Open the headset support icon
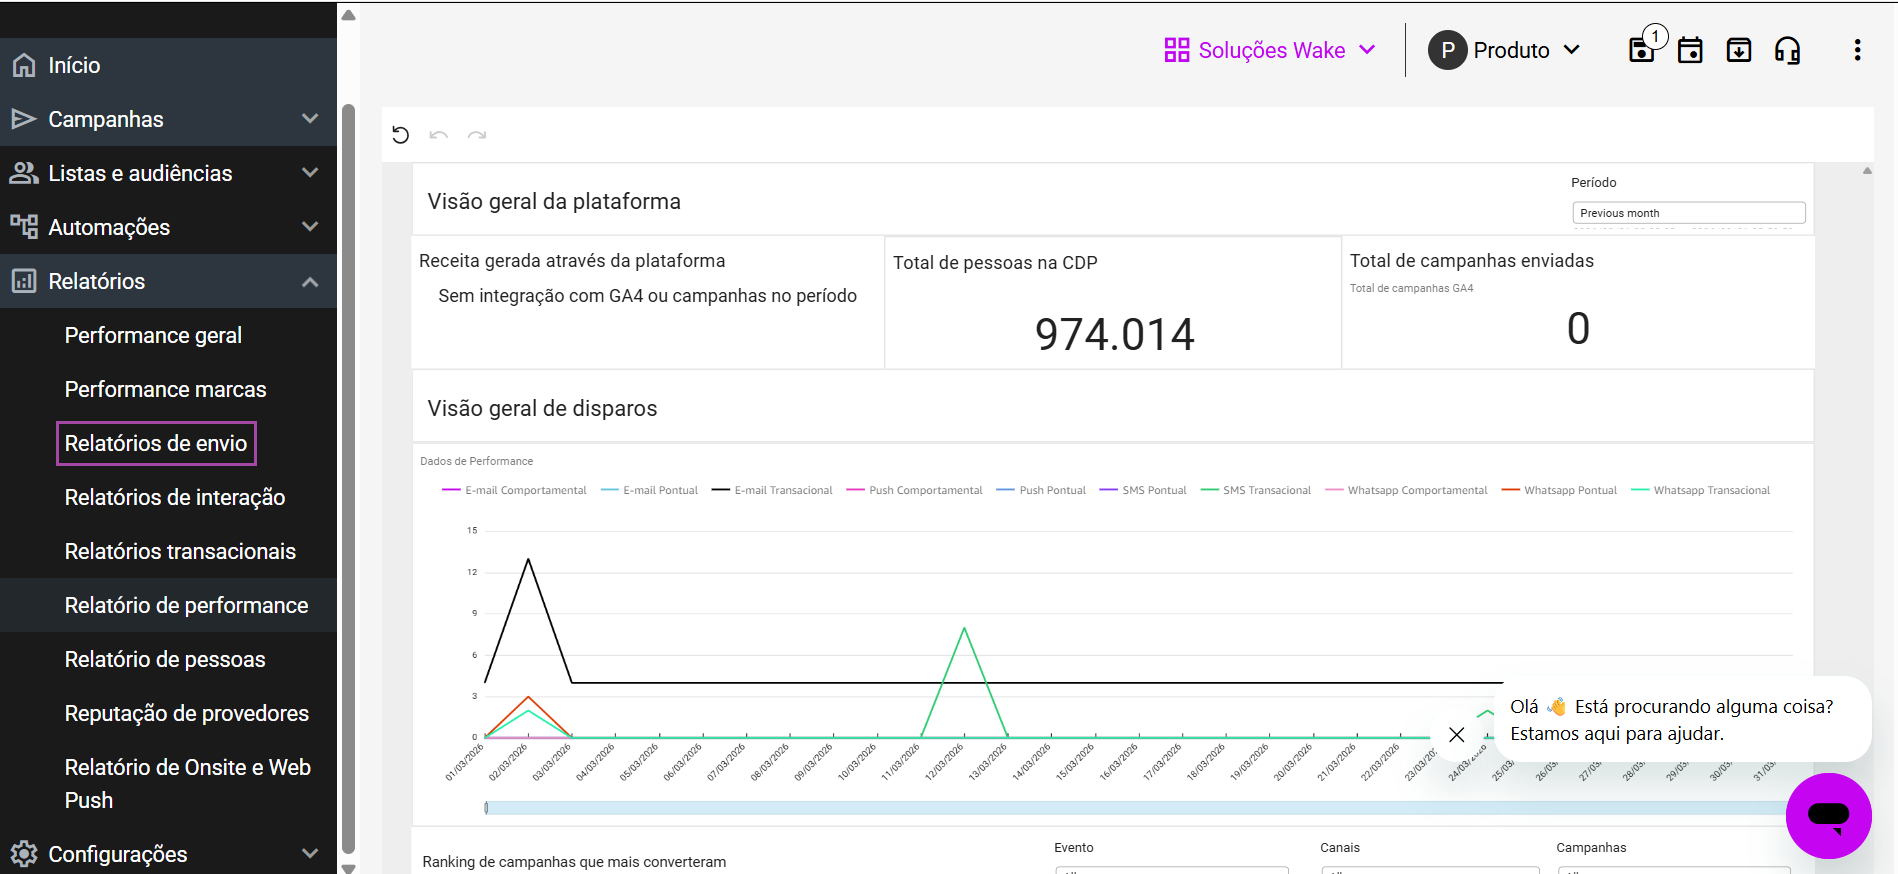 click(x=1787, y=50)
